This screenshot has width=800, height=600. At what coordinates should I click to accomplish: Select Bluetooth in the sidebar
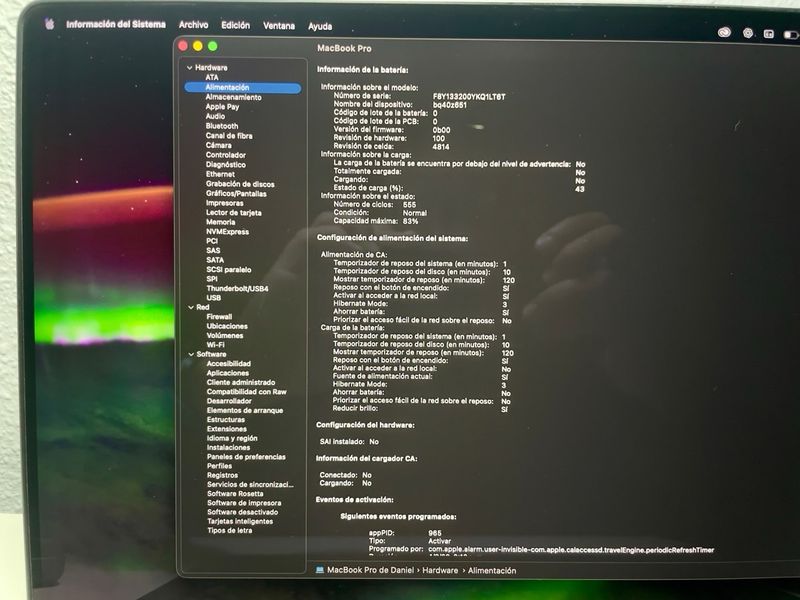coord(221,126)
